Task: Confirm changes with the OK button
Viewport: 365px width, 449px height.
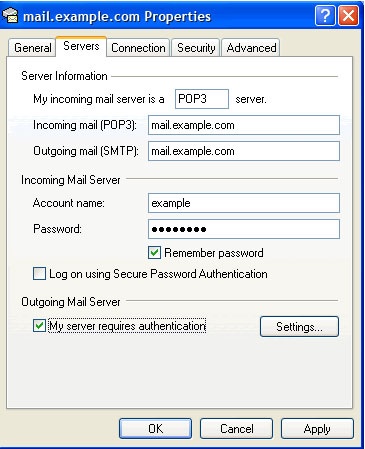Action: pos(156,429)
